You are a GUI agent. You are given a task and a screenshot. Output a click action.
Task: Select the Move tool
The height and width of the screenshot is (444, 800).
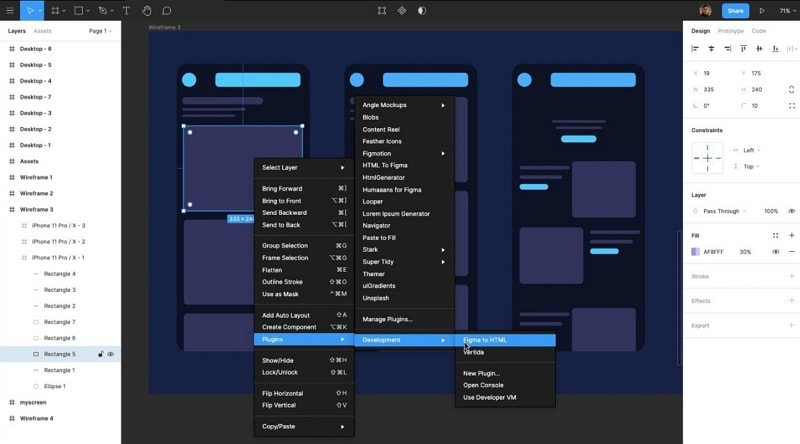30,10
